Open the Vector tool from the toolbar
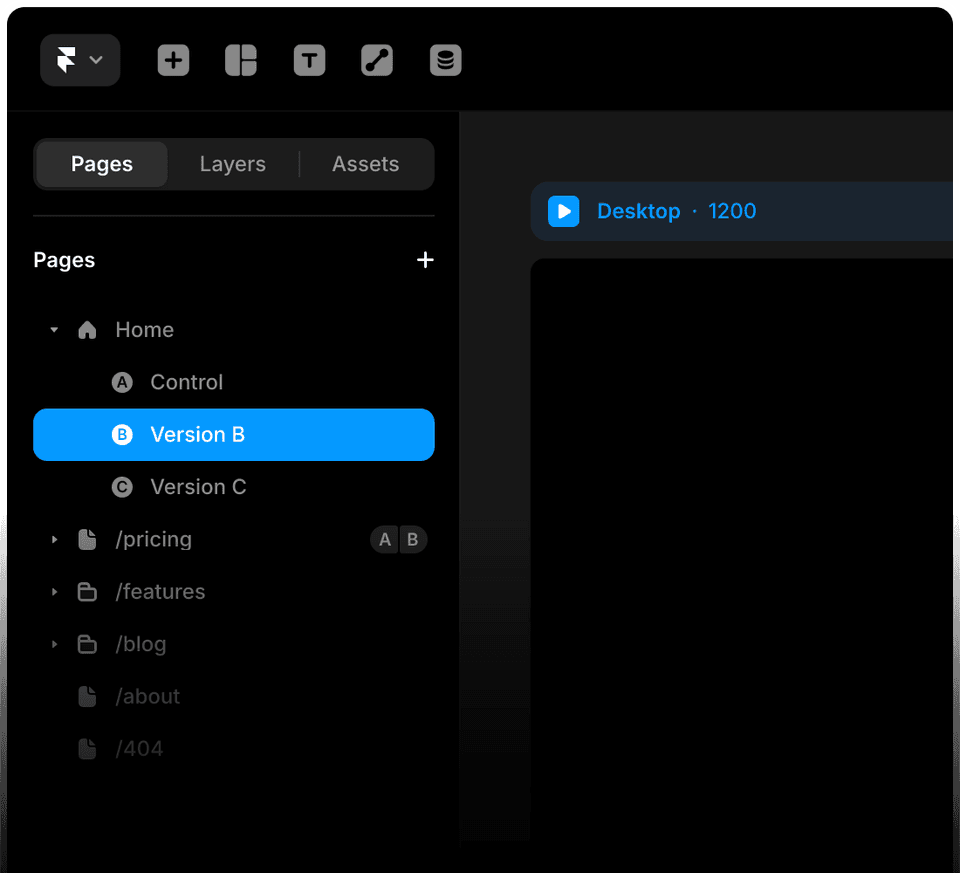This screenshot has width=960, height=873. click(x=377, y=60)
